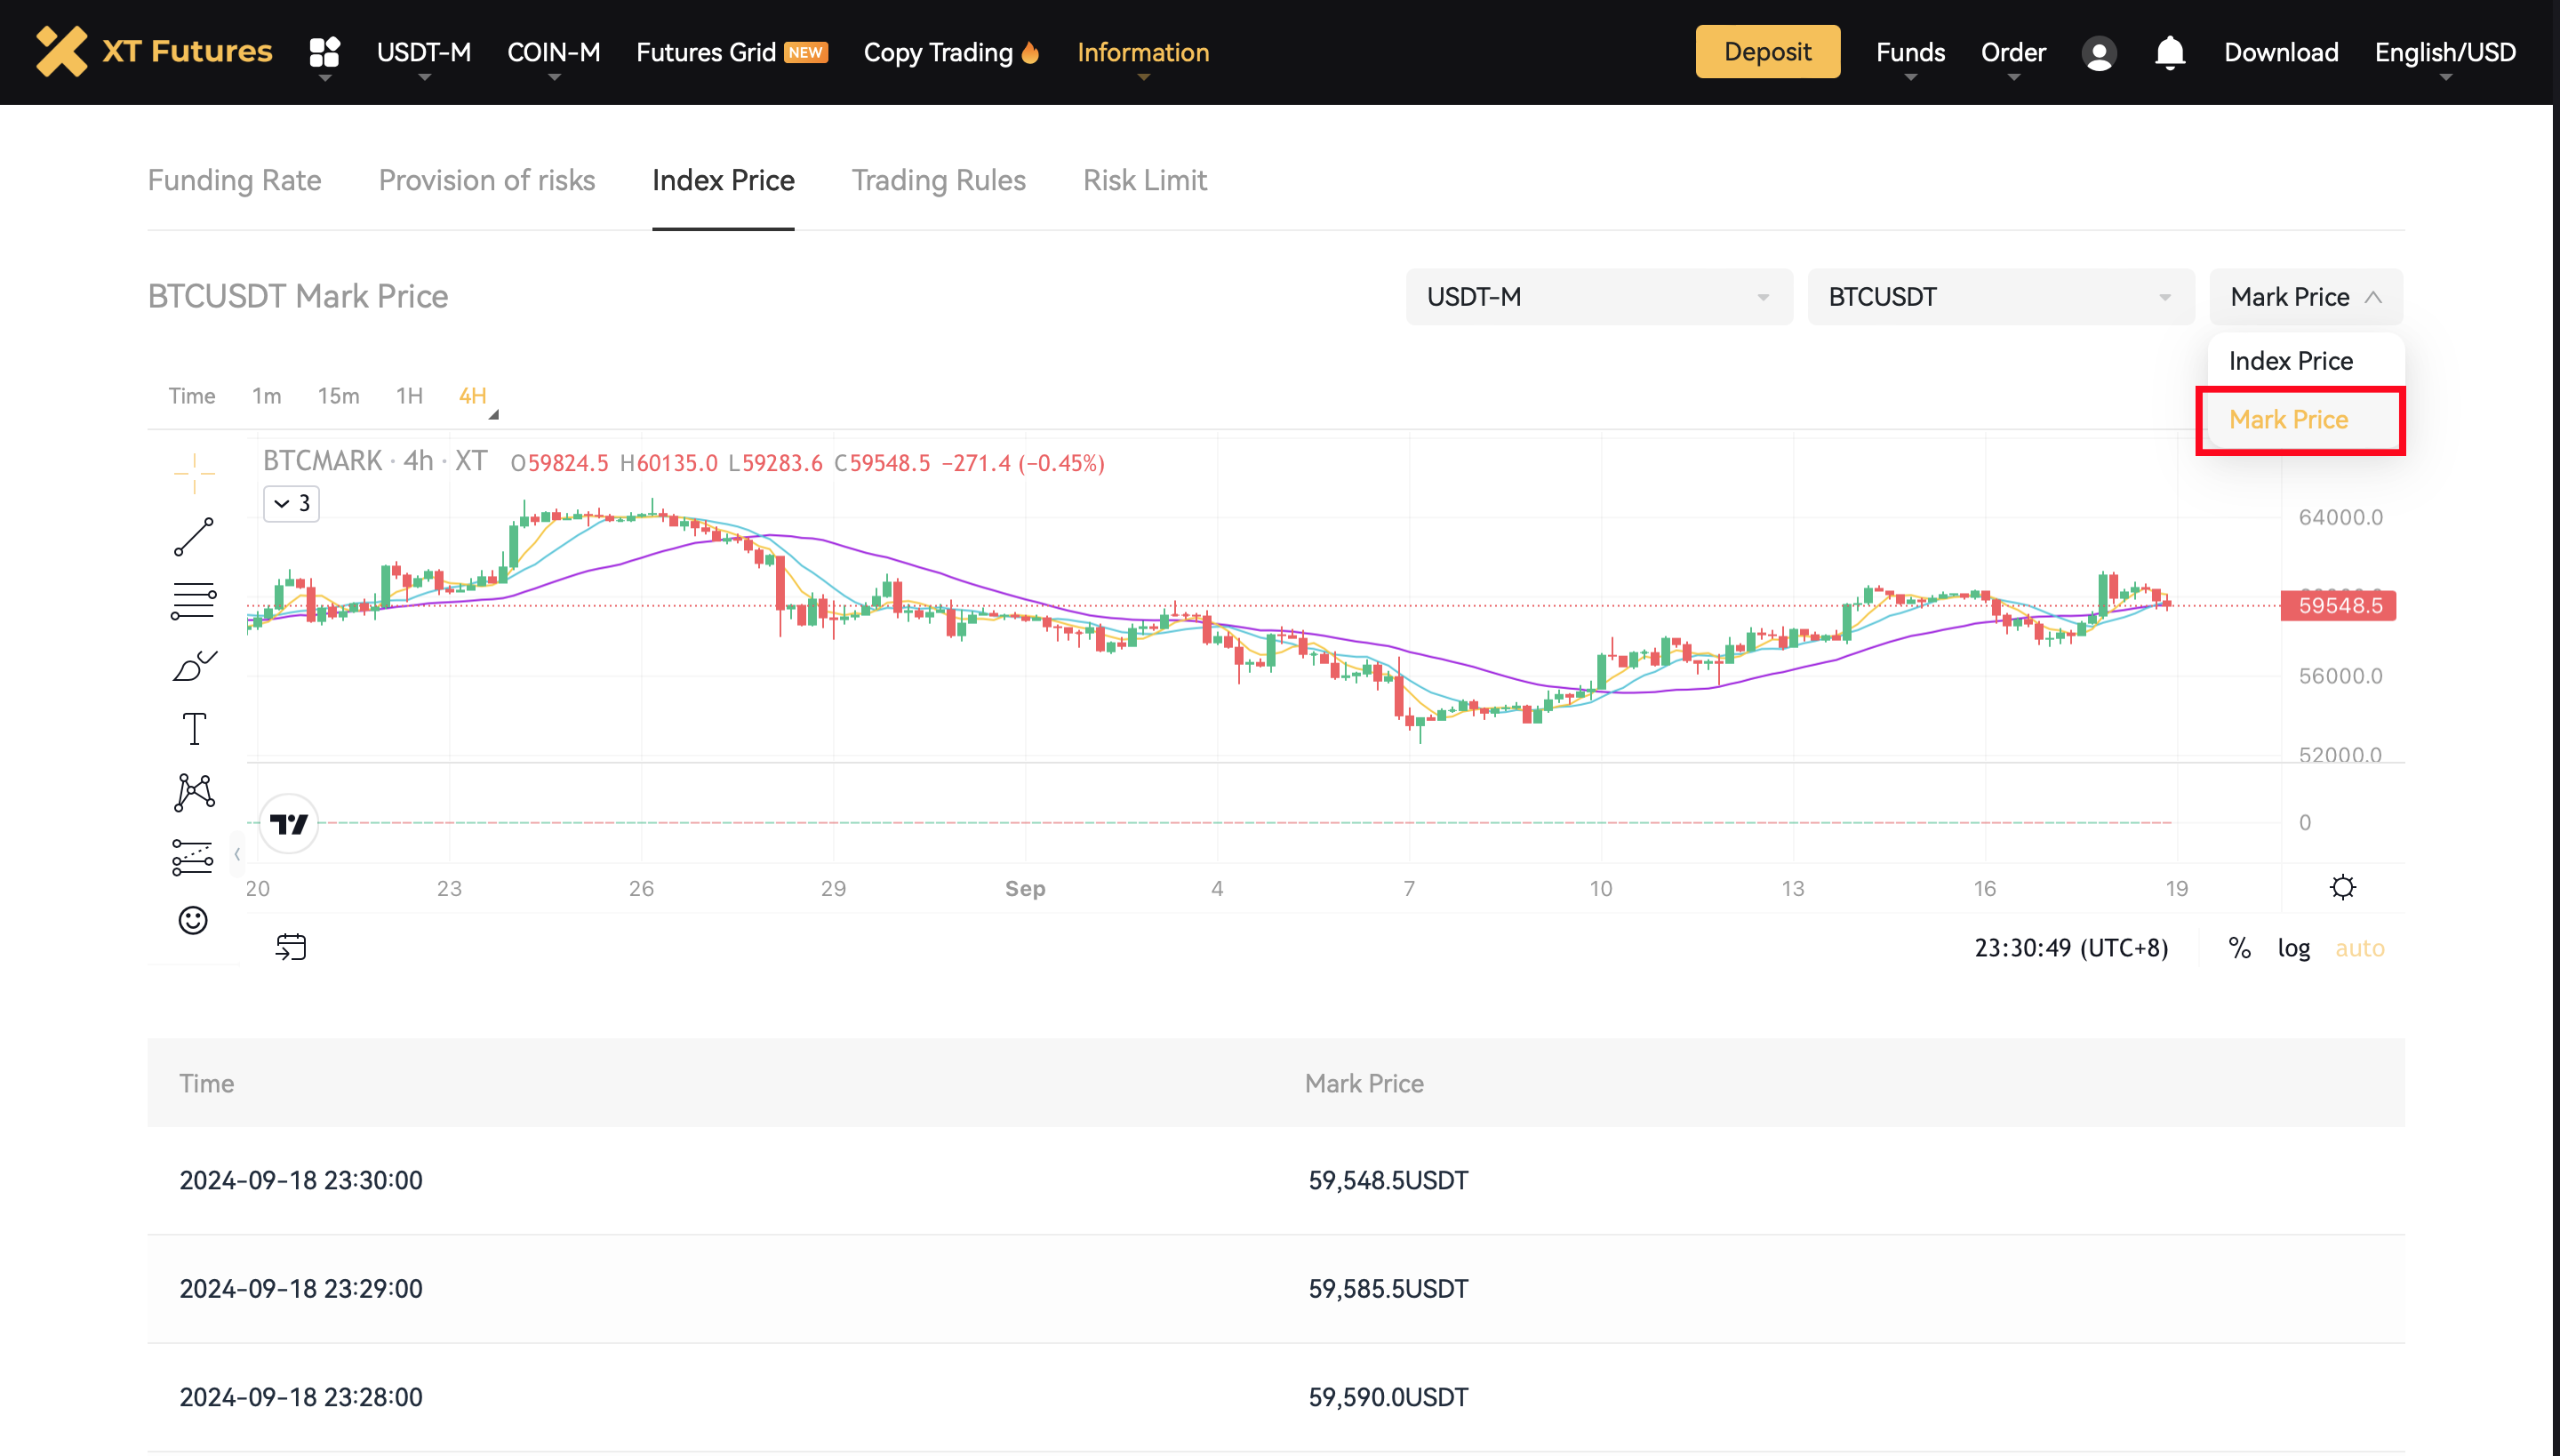Click the go-to-date calendar icon

tap(291, 947)
